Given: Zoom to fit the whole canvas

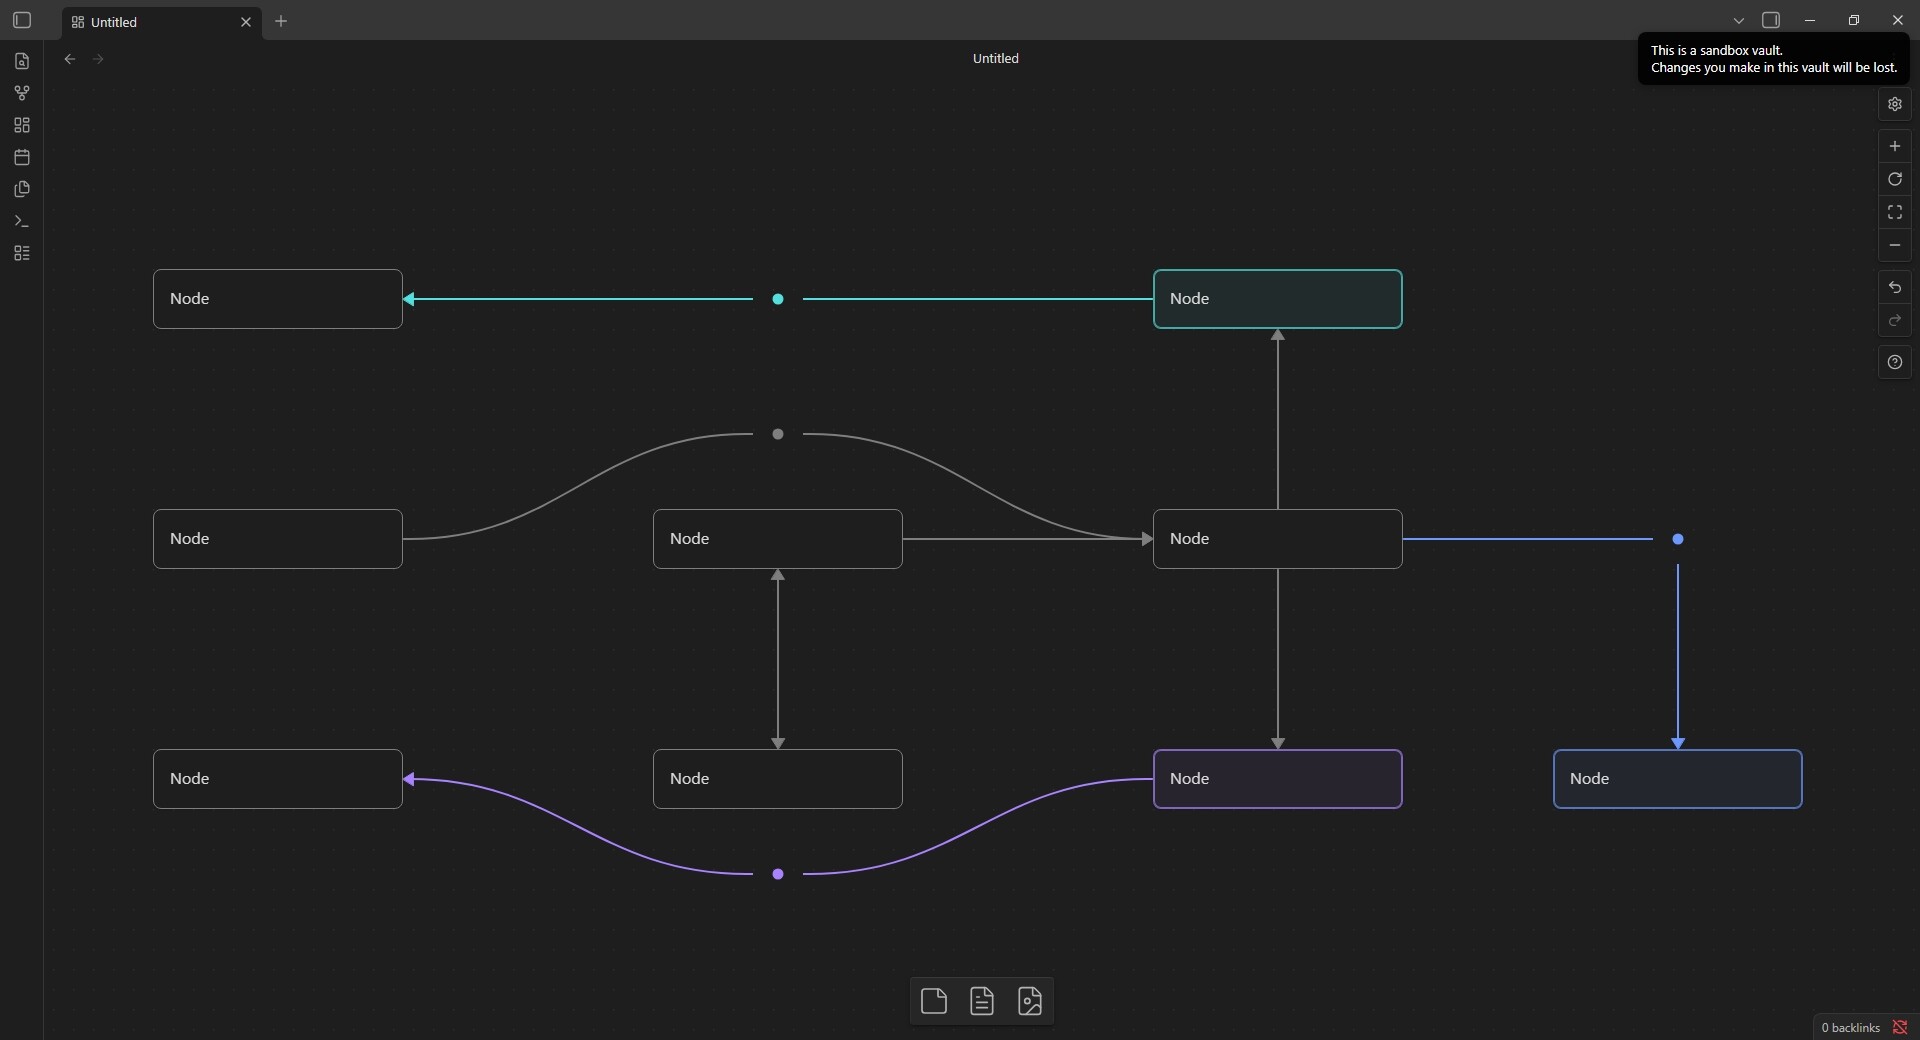Looking at the screenshot, I should [x=1894, y=212].
